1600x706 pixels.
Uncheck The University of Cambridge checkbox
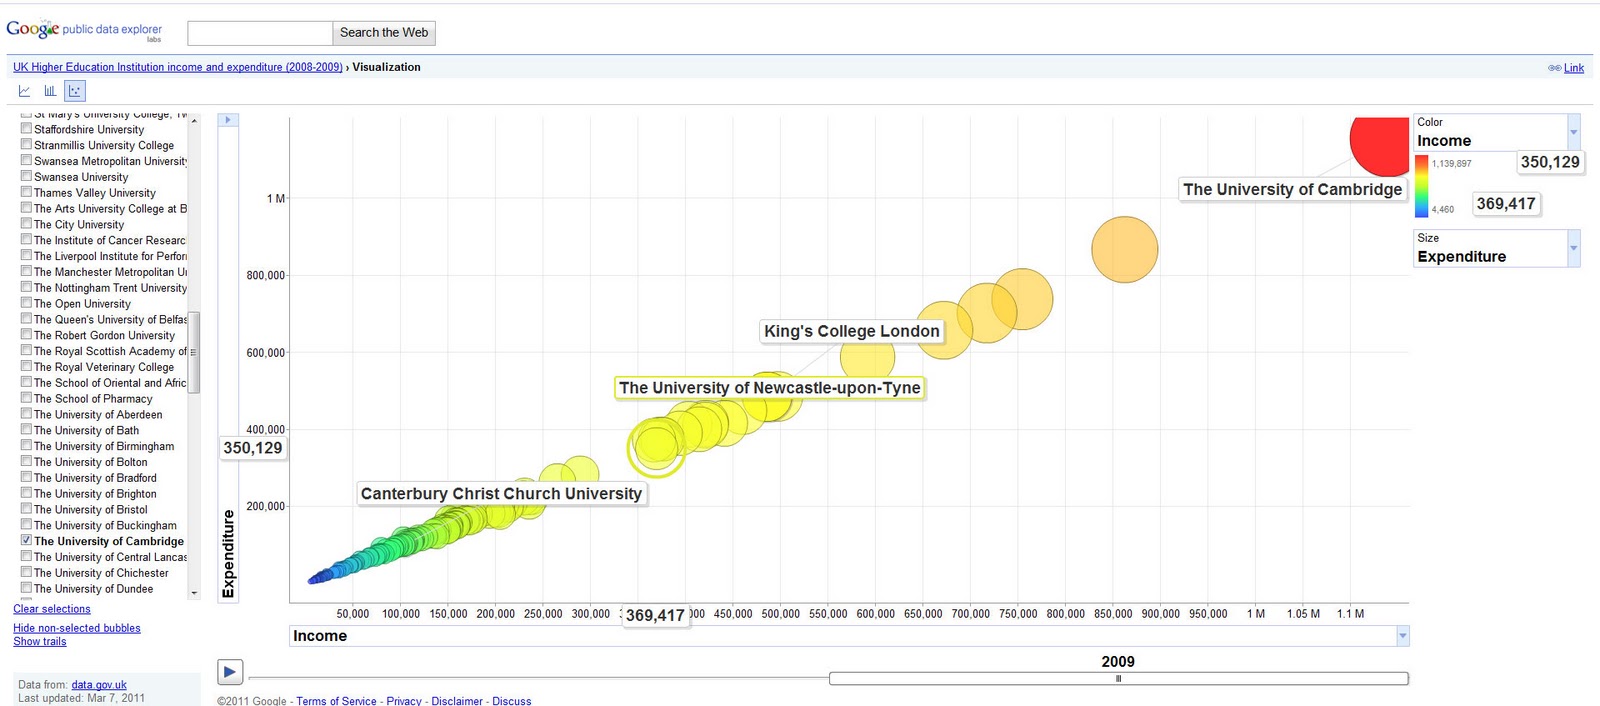pyautogui.click(x=26, y=540)
